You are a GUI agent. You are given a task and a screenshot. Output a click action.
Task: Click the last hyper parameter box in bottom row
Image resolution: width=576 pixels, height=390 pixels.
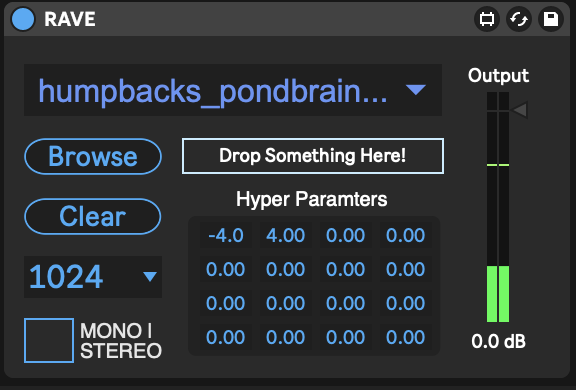(x=405, y=337)
